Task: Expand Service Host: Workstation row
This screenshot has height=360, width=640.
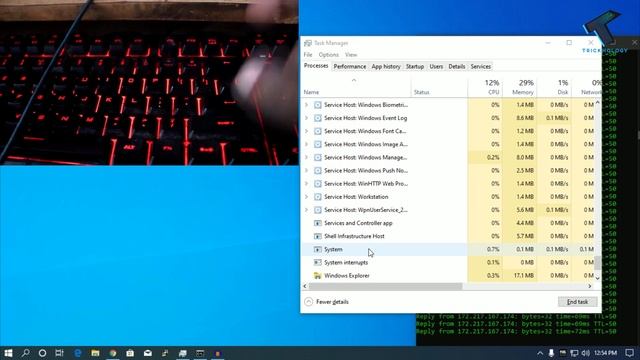Action: pos(307,197)
